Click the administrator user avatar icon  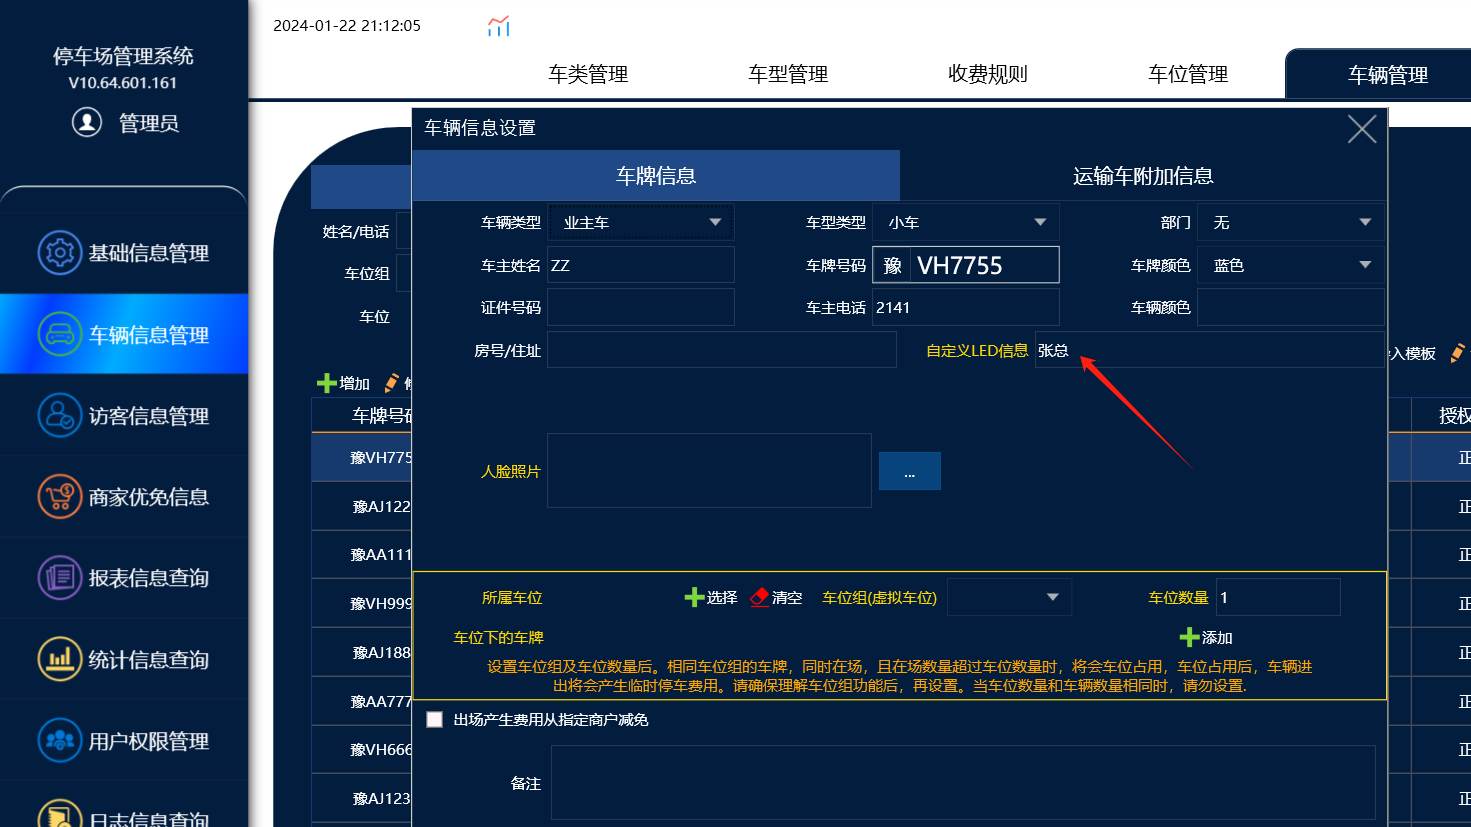pyautogui.click(x=87, y=122)
